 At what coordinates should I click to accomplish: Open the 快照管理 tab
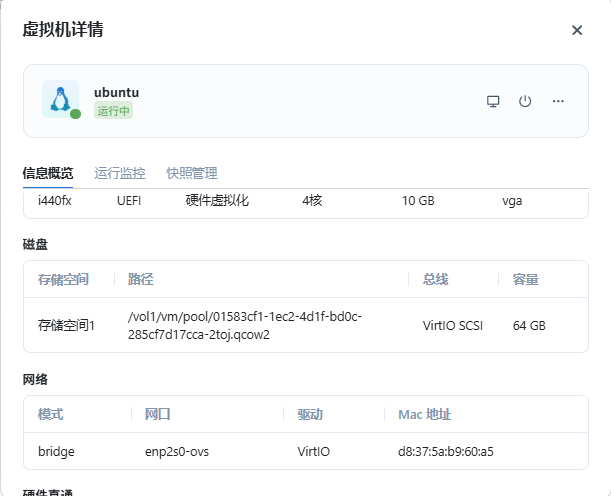192,173
